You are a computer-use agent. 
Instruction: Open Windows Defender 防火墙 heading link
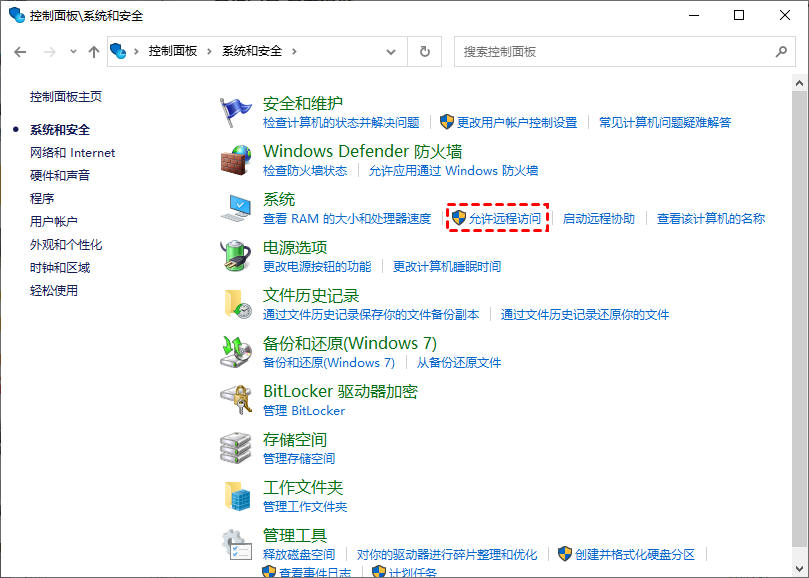click(362, 151)
